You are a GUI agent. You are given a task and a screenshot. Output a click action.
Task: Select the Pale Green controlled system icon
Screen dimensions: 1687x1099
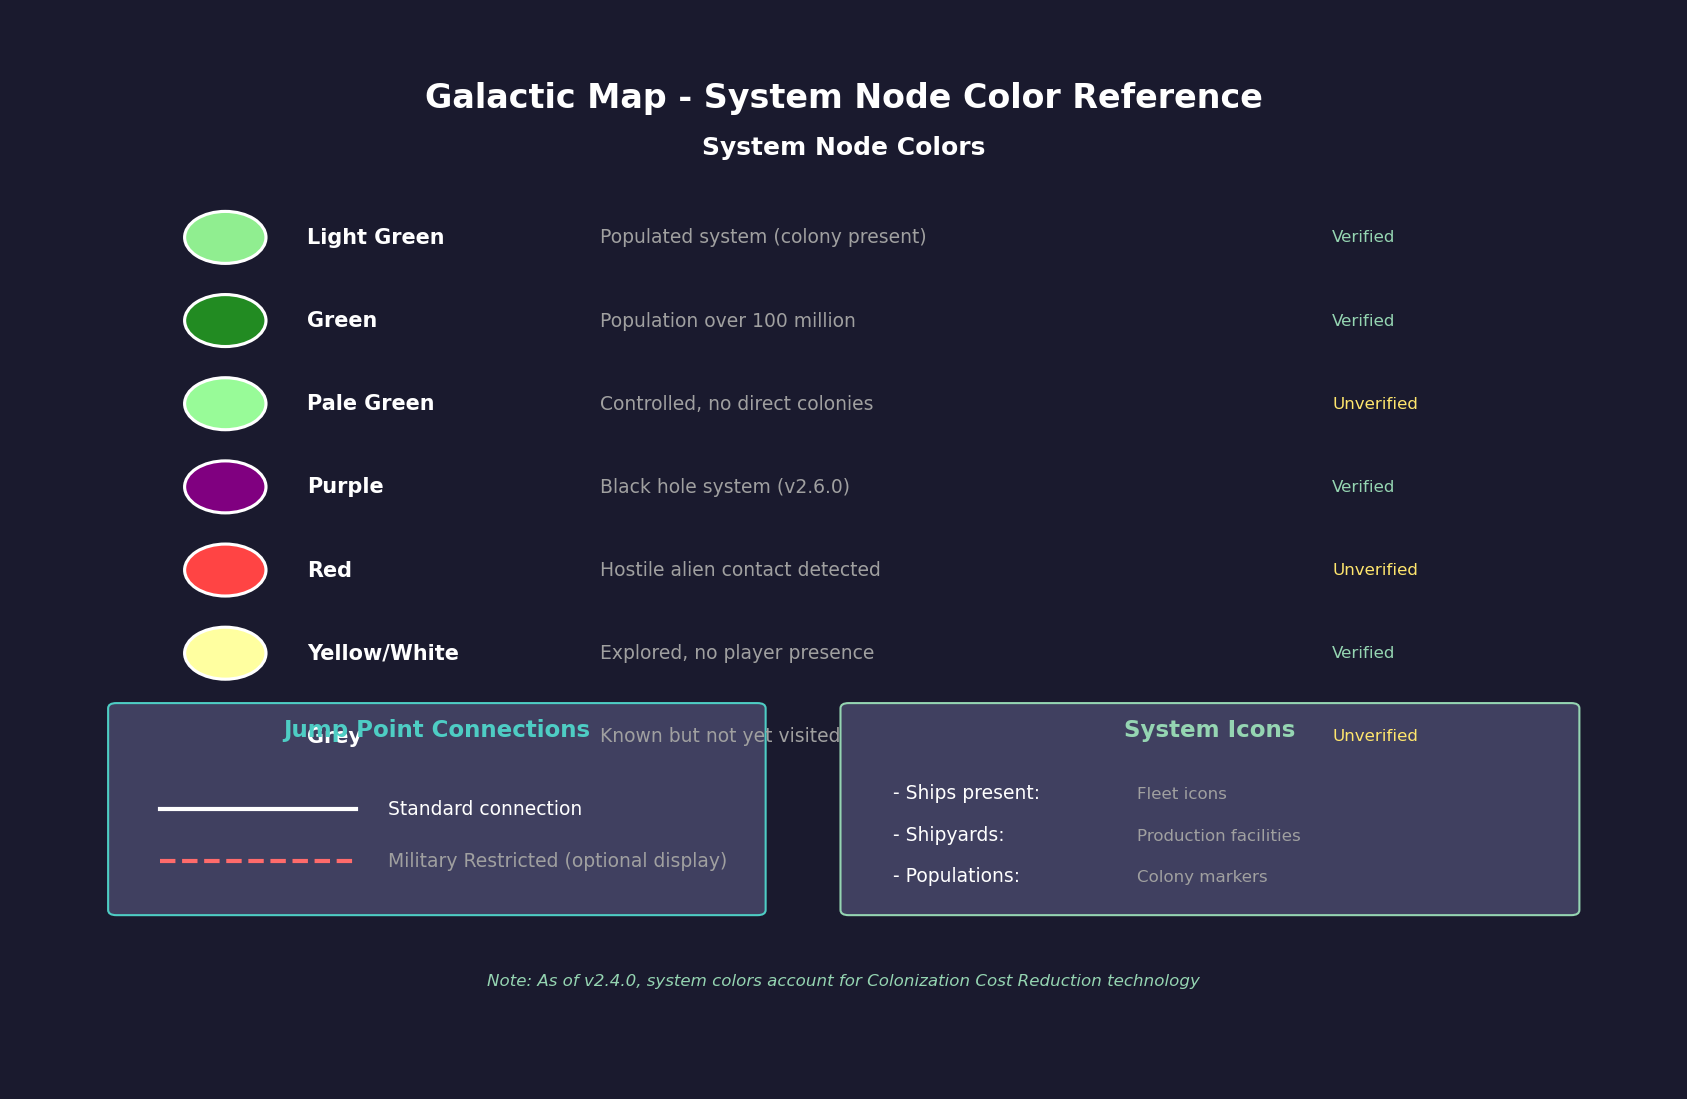(x=224, y=403)
